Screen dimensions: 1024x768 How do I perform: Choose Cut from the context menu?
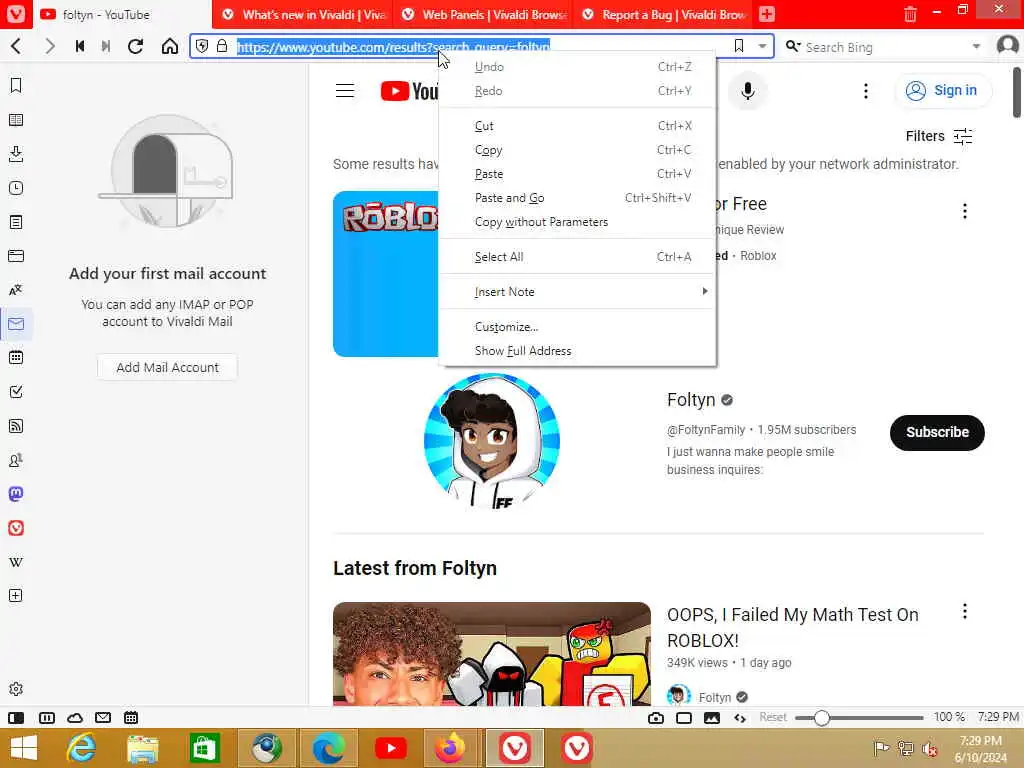[578, 126]
